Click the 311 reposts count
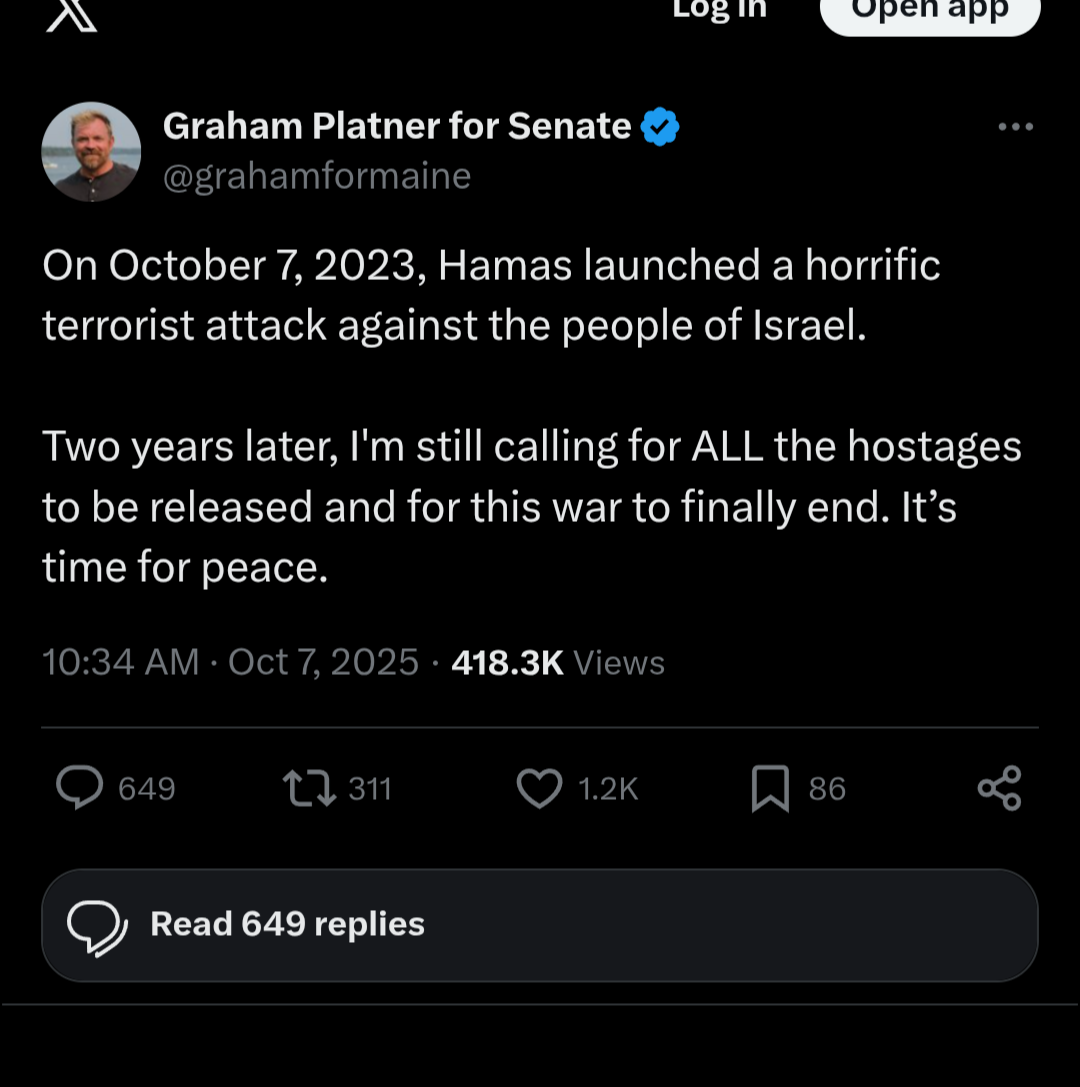 click(x=370, y=789)
